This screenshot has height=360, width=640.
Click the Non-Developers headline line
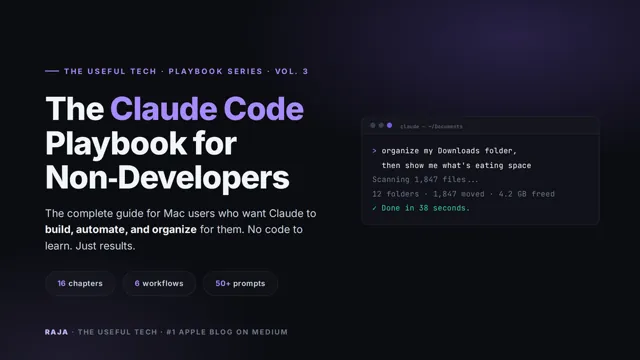[167, 178]
